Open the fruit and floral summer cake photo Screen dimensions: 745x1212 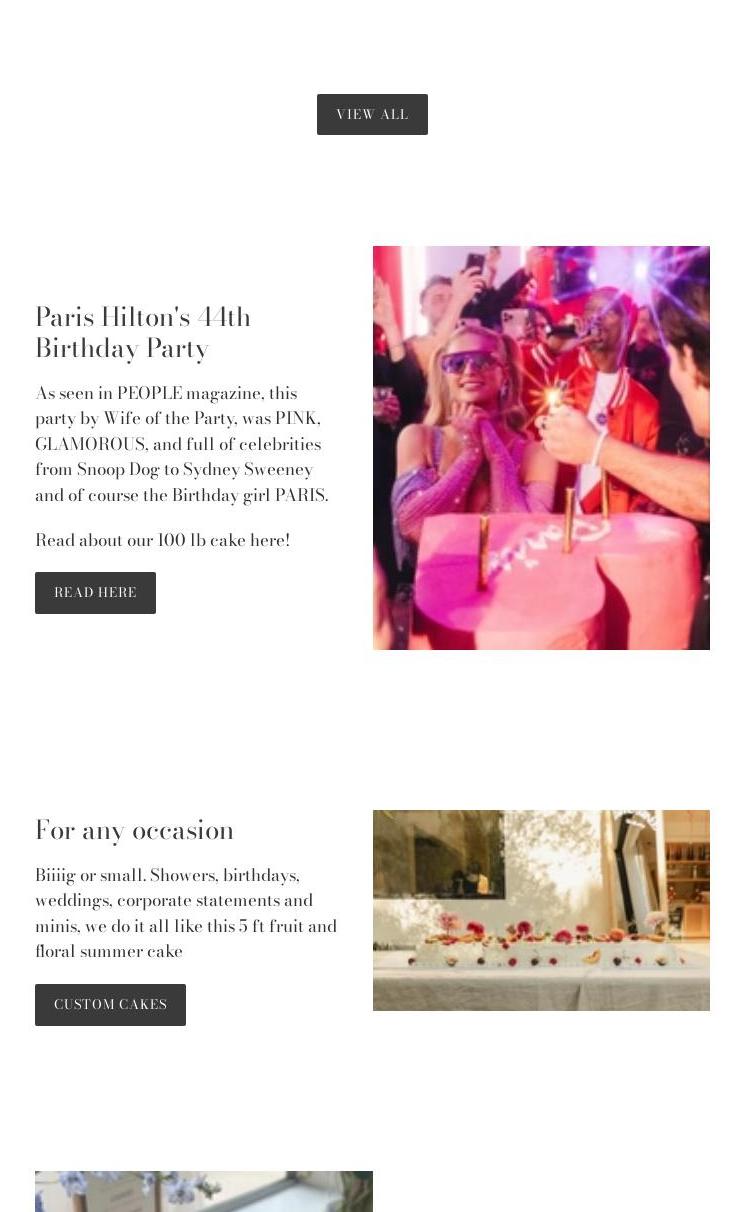pyautogui.click(x=541, y=910)
